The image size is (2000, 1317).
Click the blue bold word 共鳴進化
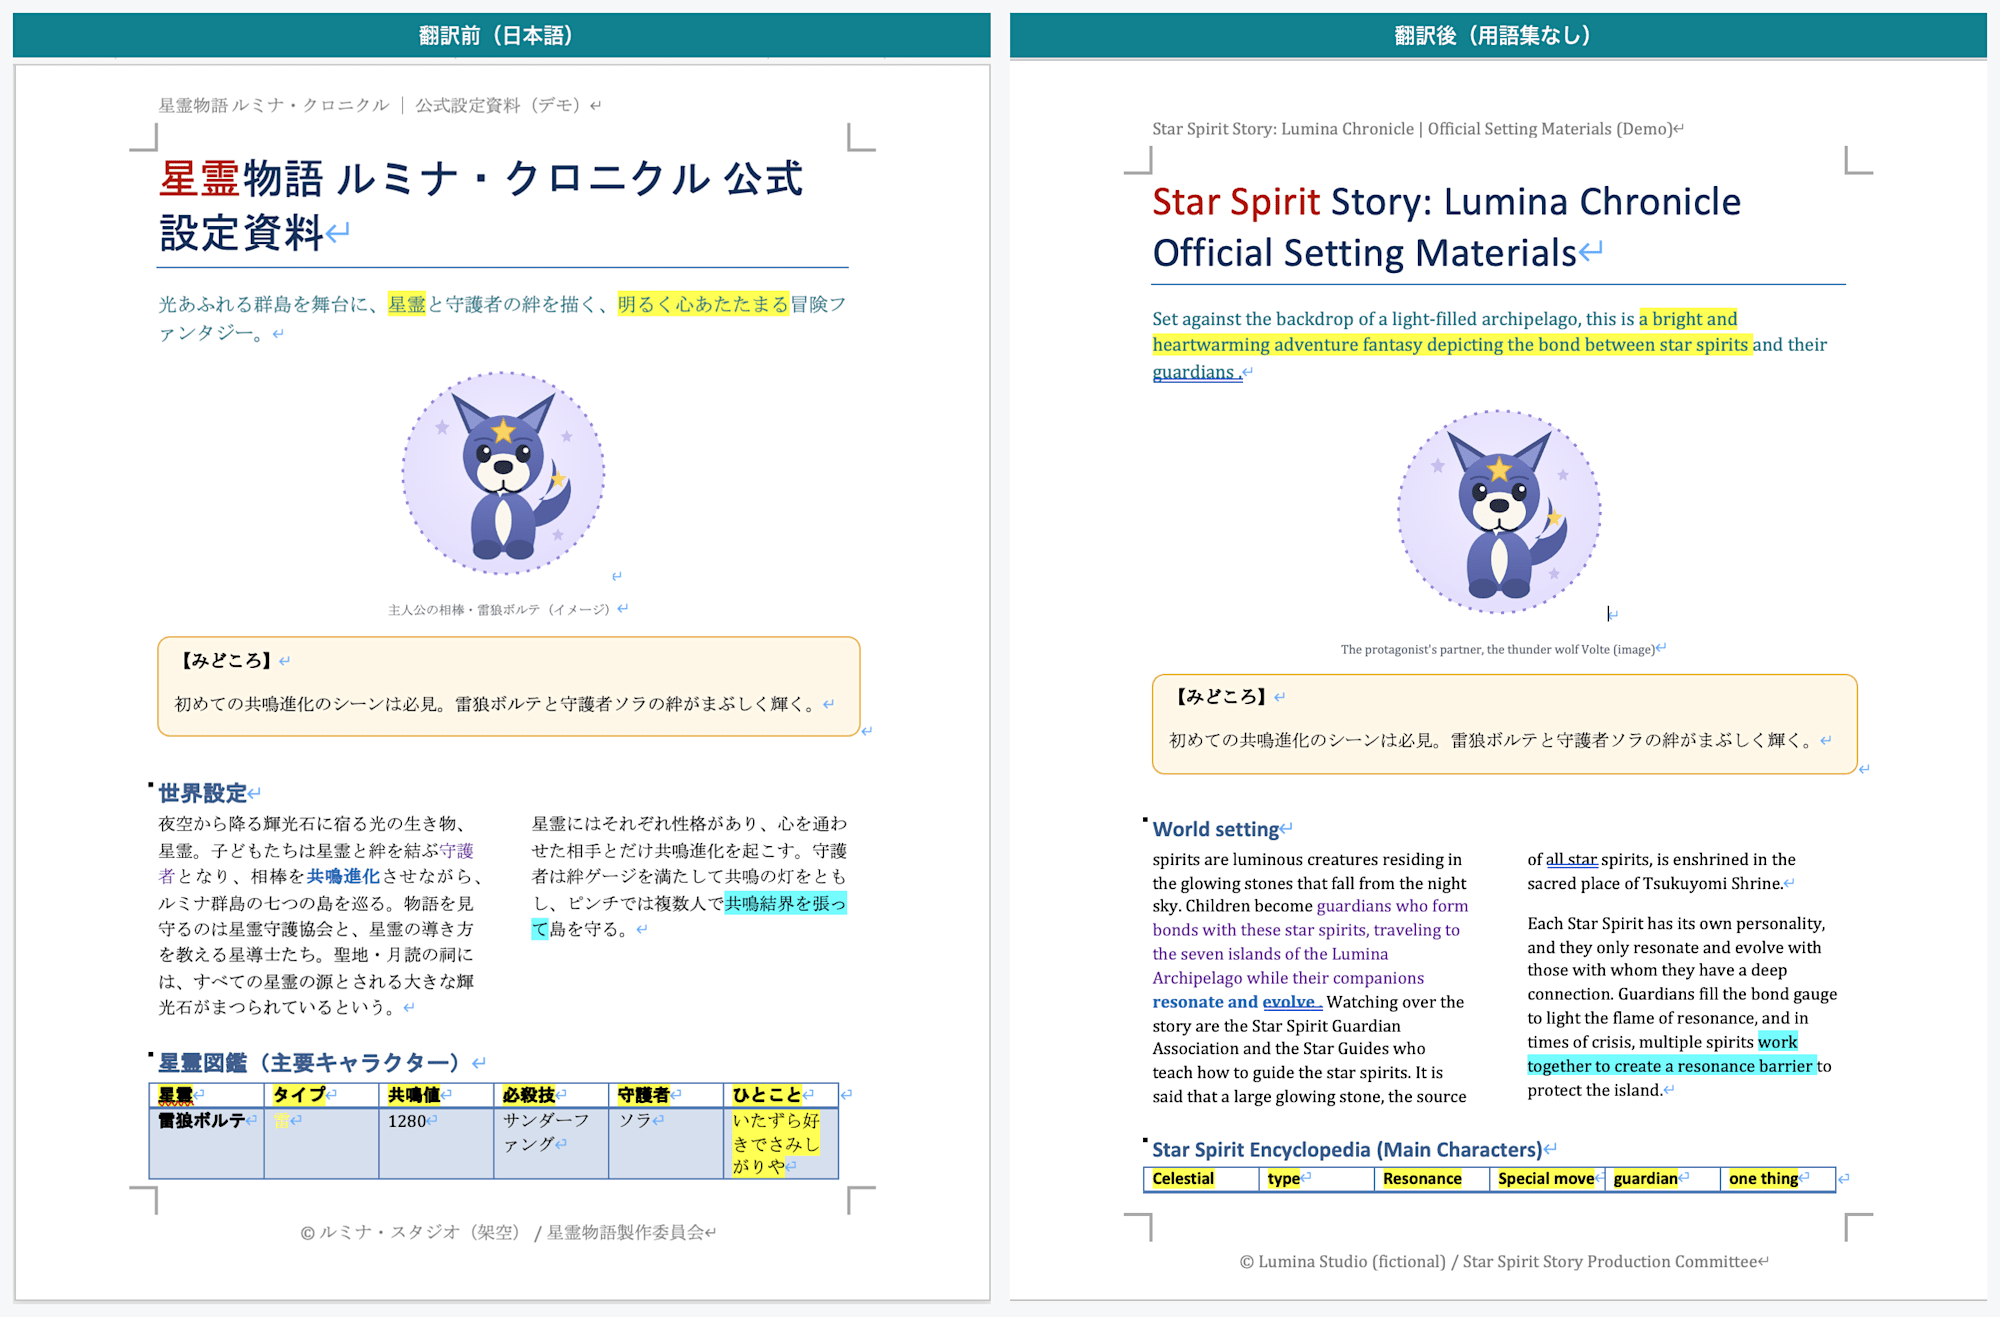343,876
